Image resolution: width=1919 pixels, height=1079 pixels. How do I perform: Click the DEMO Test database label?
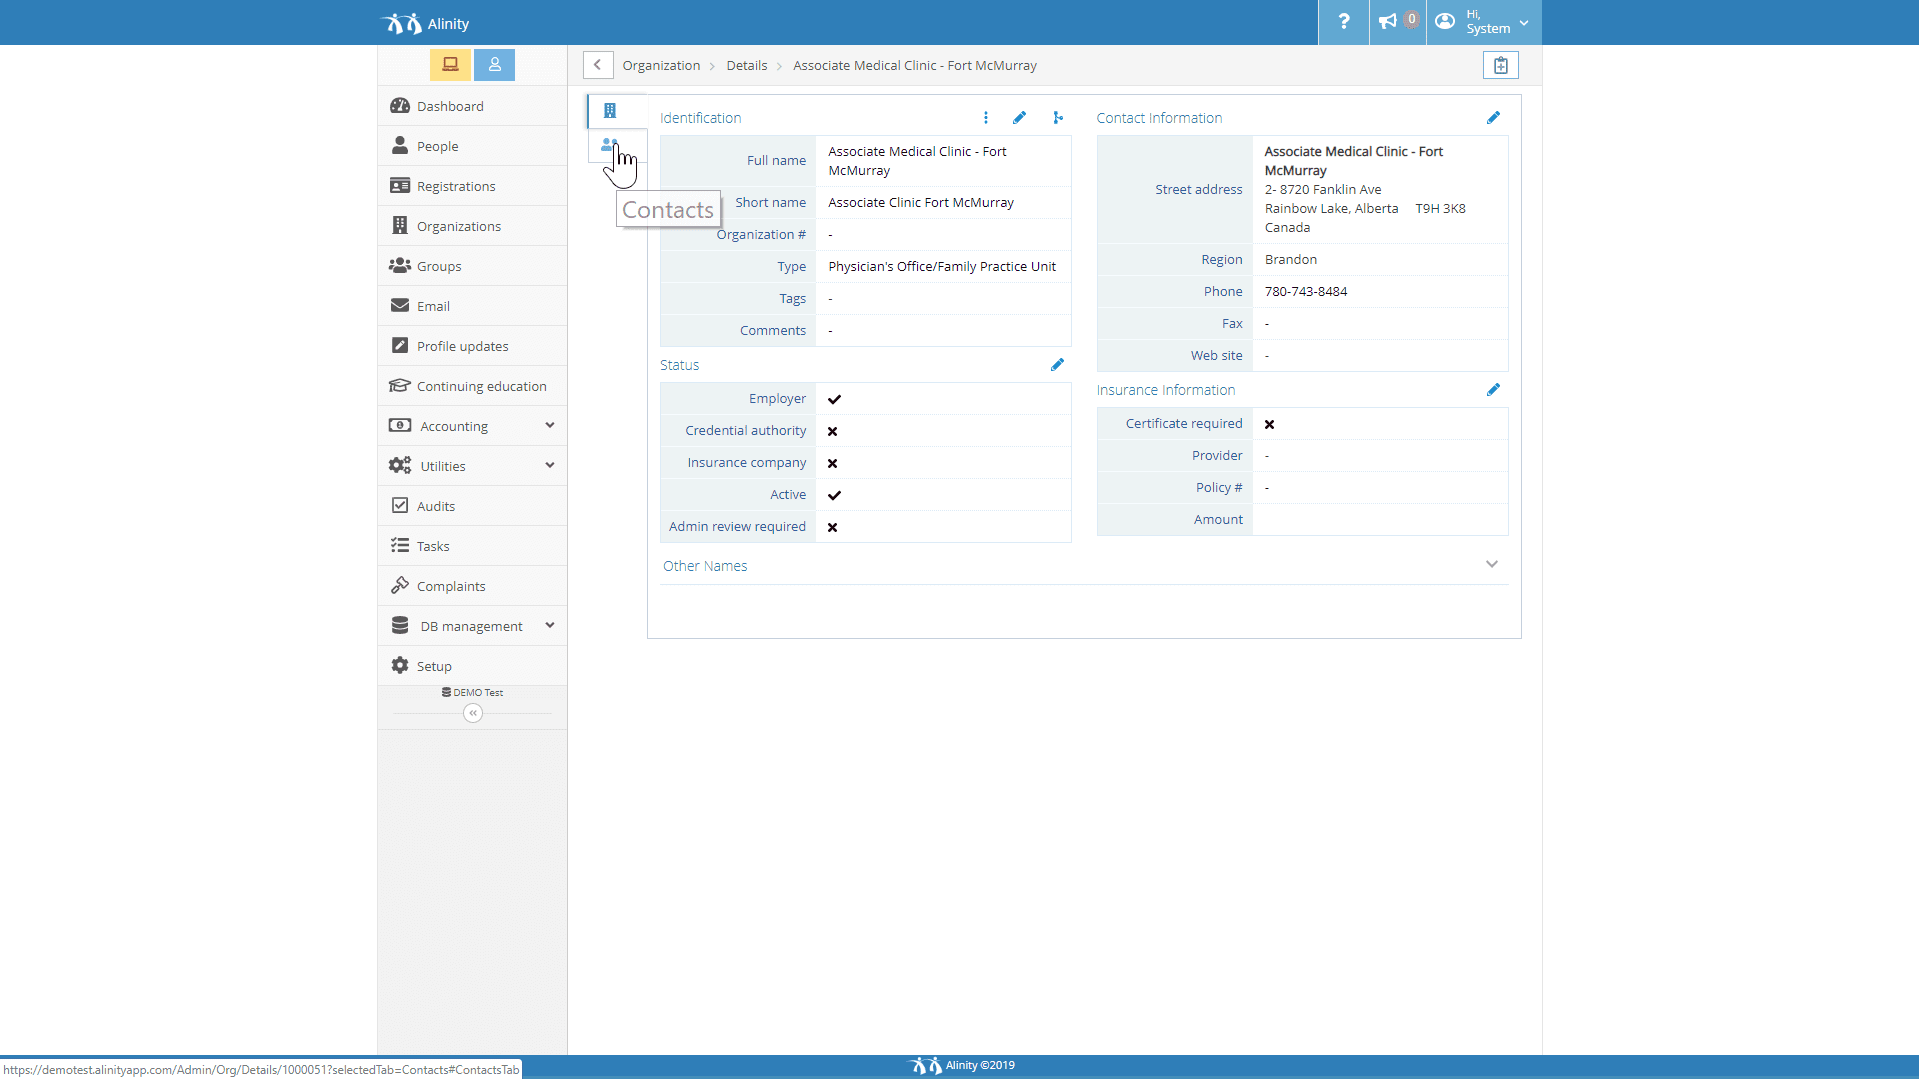[473, 692]
